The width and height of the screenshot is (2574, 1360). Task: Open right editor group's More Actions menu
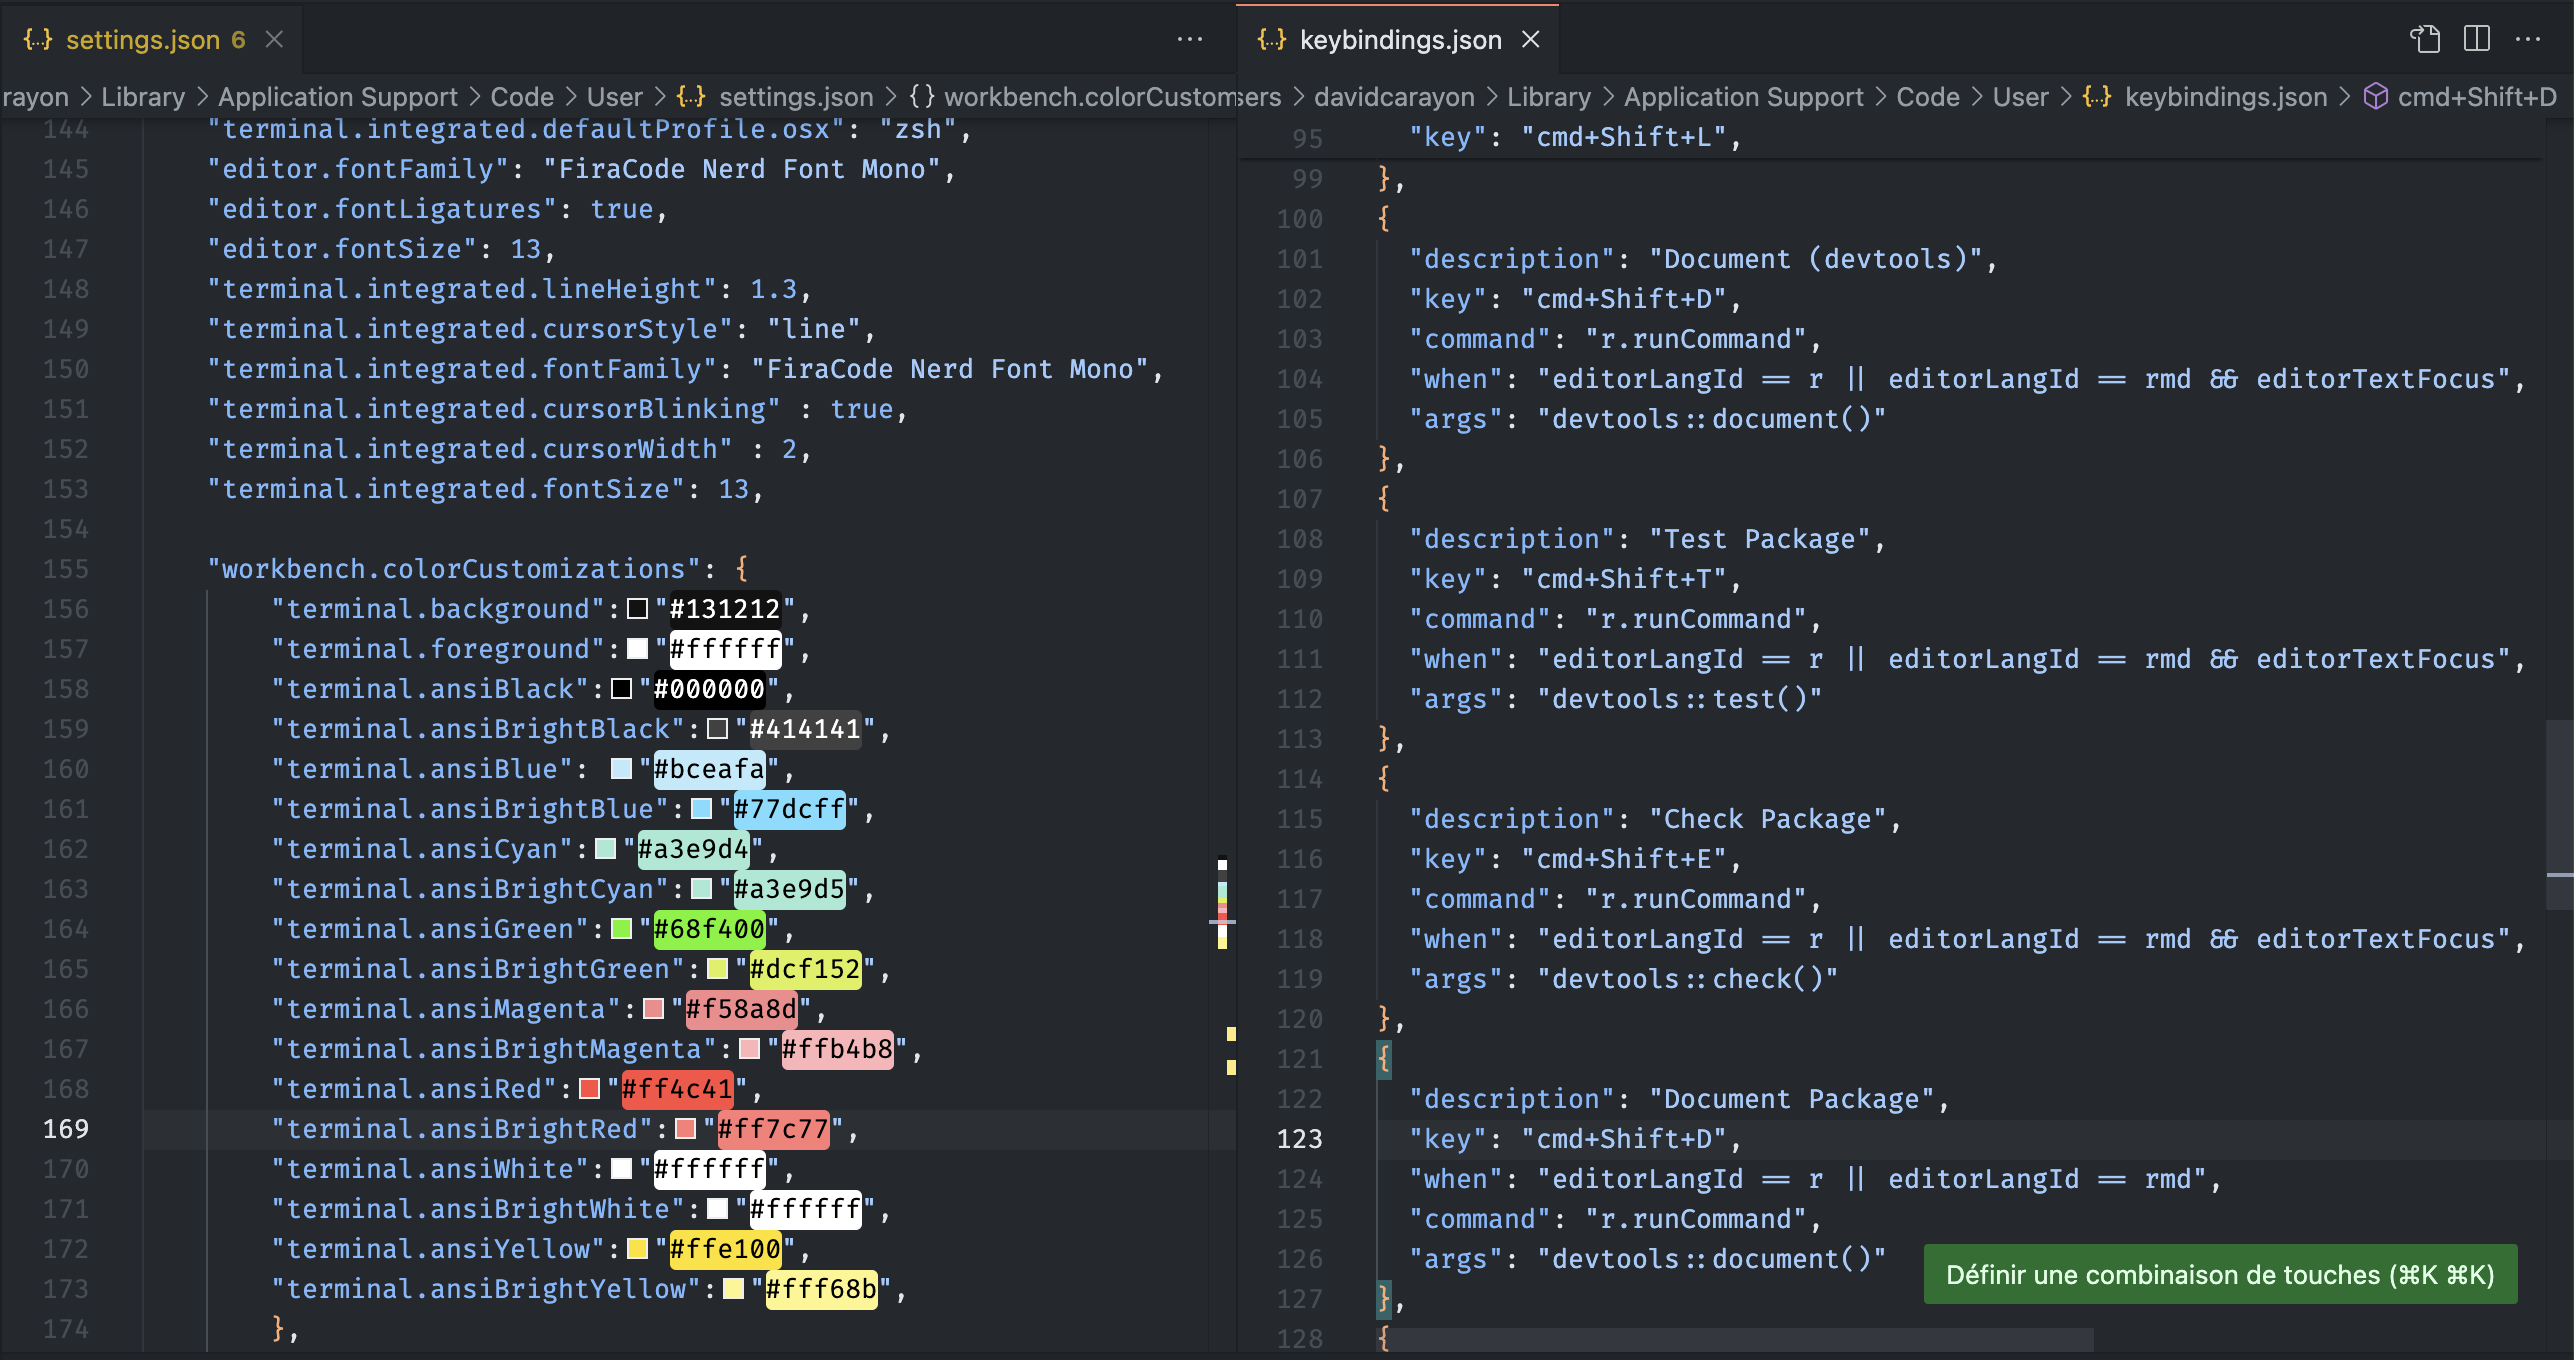pos(2528,39)
